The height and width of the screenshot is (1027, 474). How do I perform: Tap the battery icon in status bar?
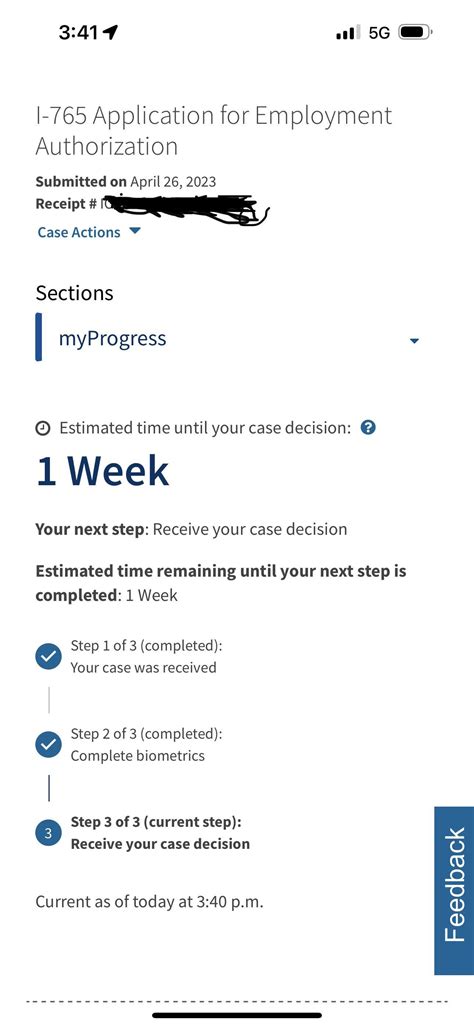pos(415,32)
